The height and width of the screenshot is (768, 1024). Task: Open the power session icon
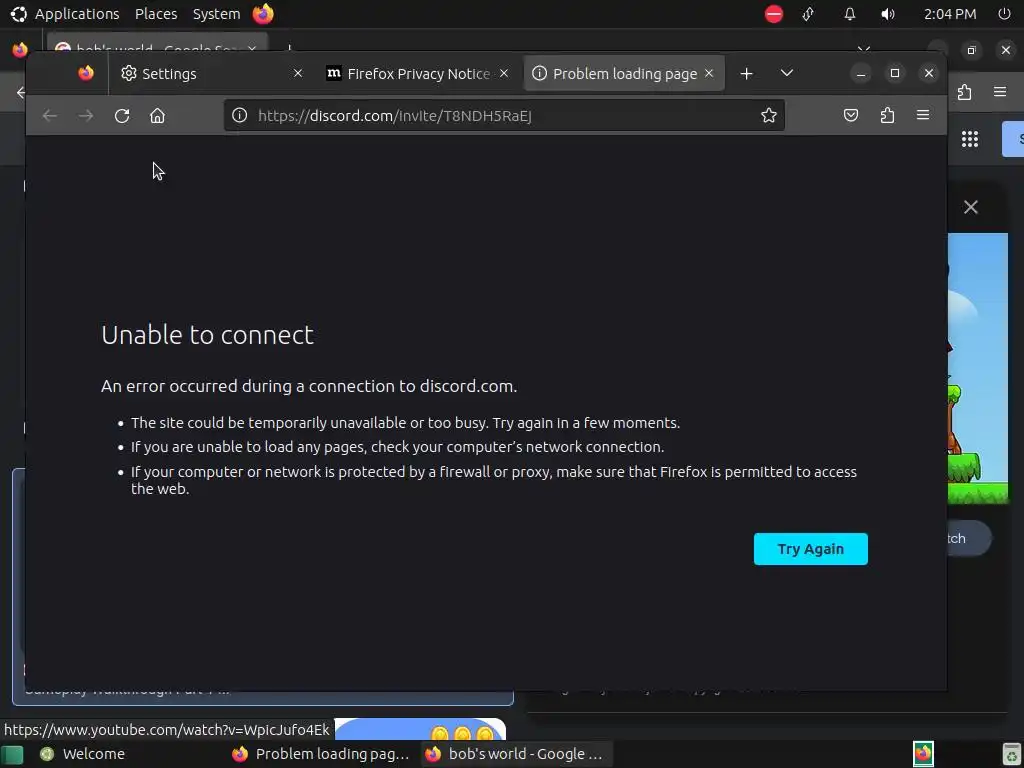click(x=1004, y=14)
